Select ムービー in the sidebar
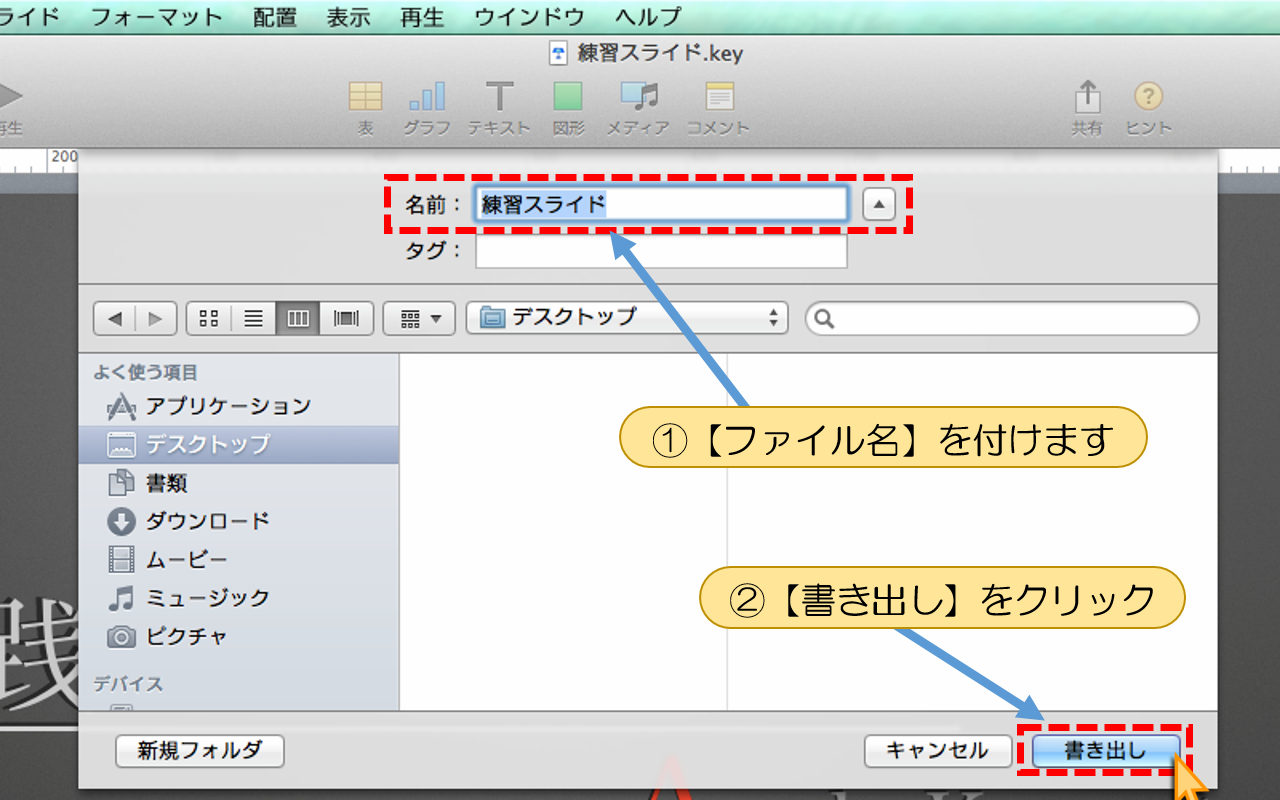Screen dimensions: 1280x800 click(239, 559)
